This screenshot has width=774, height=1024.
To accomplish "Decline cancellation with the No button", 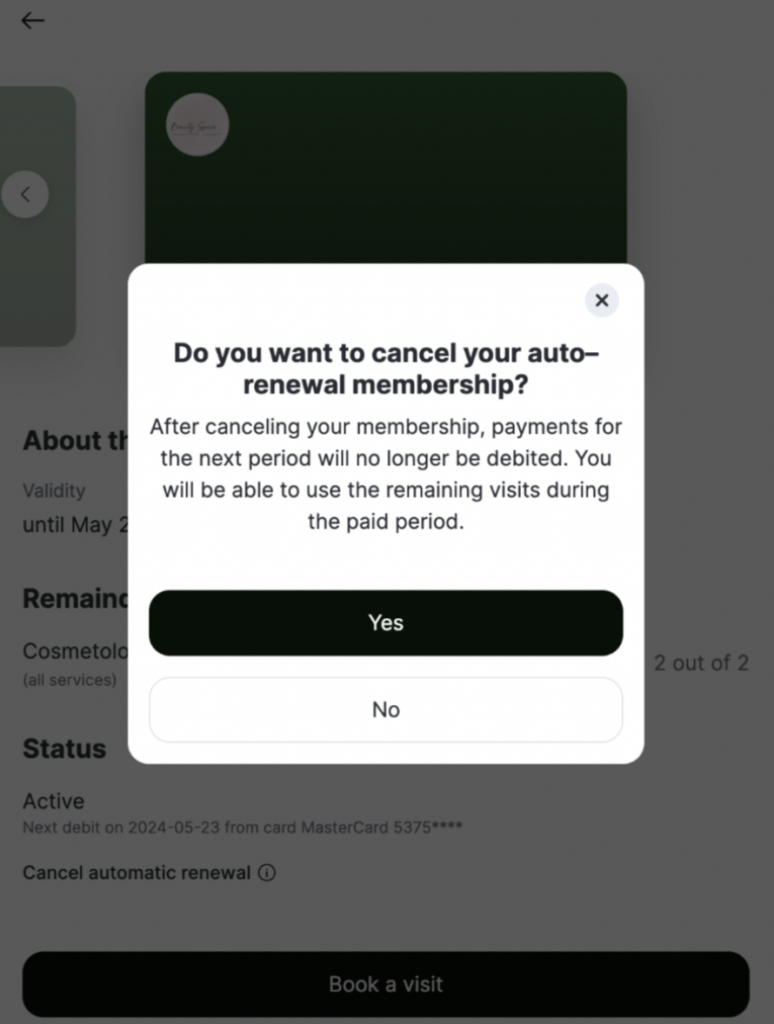I will [386, 710].
